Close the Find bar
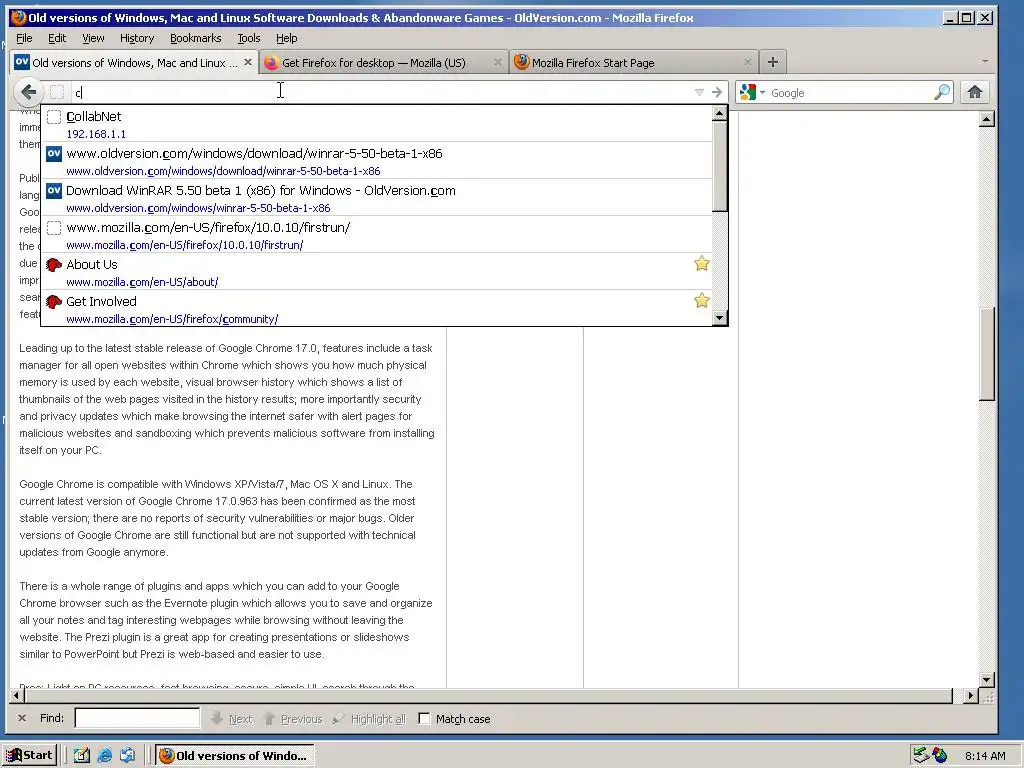1024x768 pixels. point(22,718)
